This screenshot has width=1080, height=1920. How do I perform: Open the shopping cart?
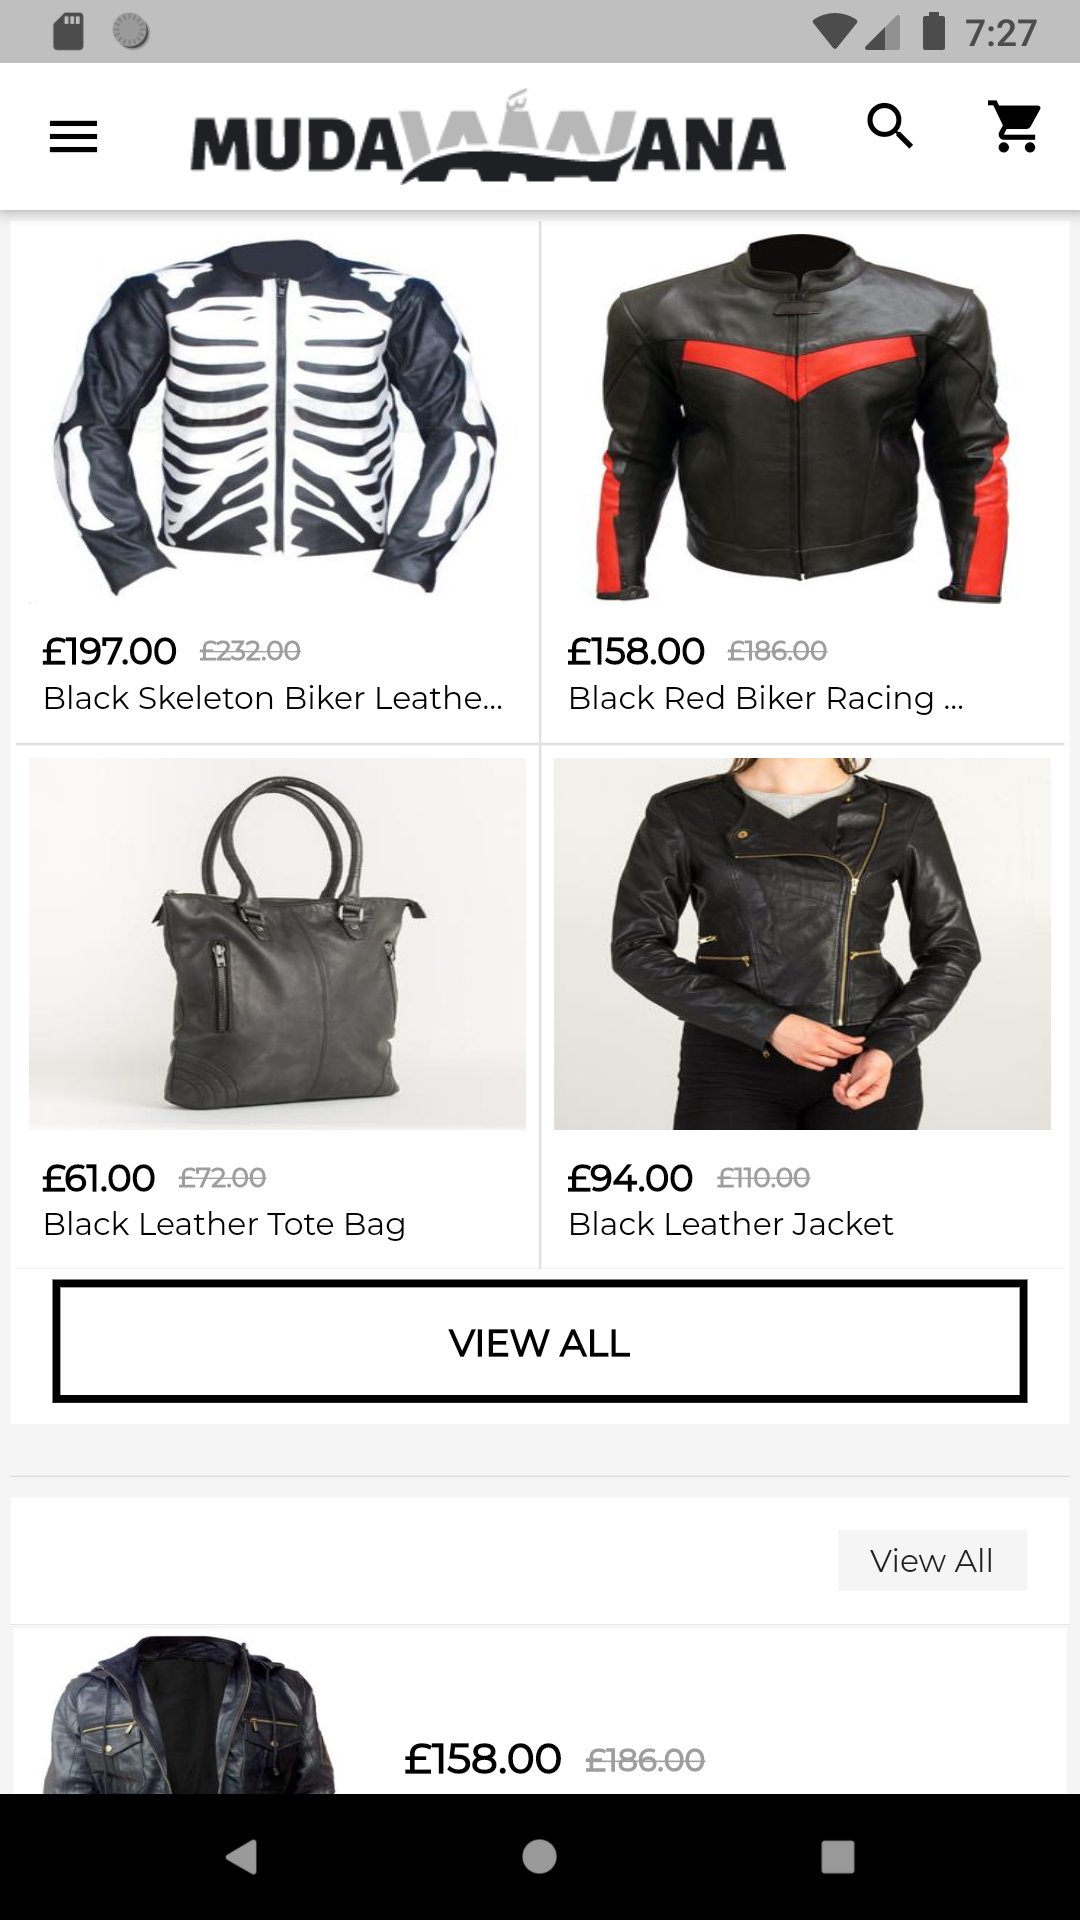(1014, 126)
